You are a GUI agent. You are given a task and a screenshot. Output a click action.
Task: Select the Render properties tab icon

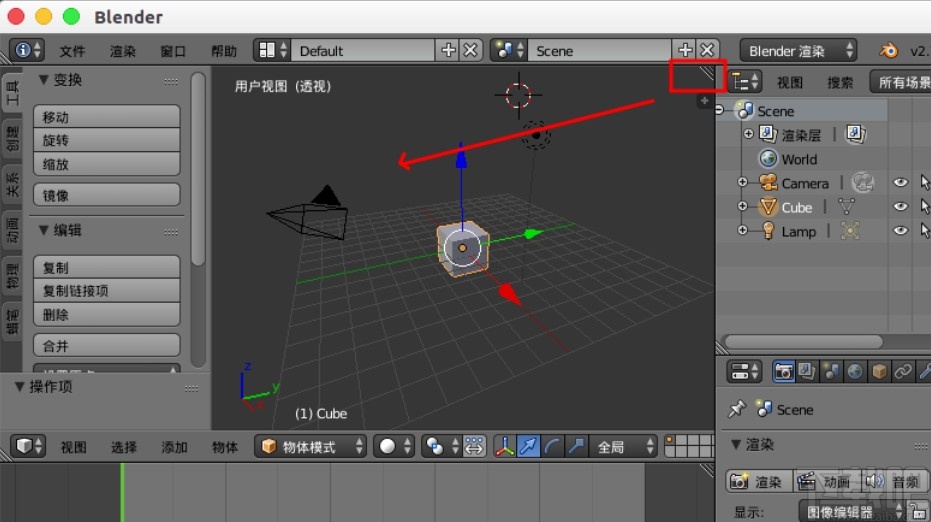pos(783,372)
